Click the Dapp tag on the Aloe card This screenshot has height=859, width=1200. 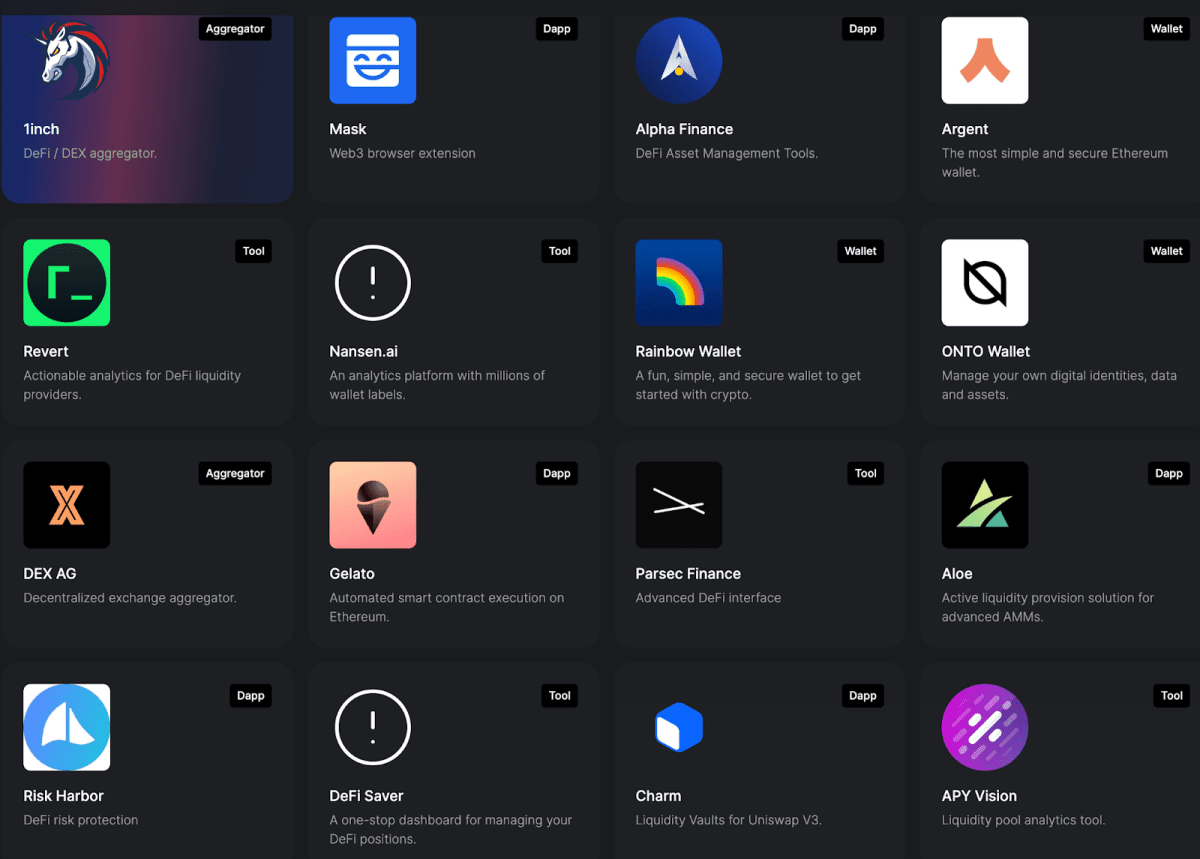[x=1169, y=473]
